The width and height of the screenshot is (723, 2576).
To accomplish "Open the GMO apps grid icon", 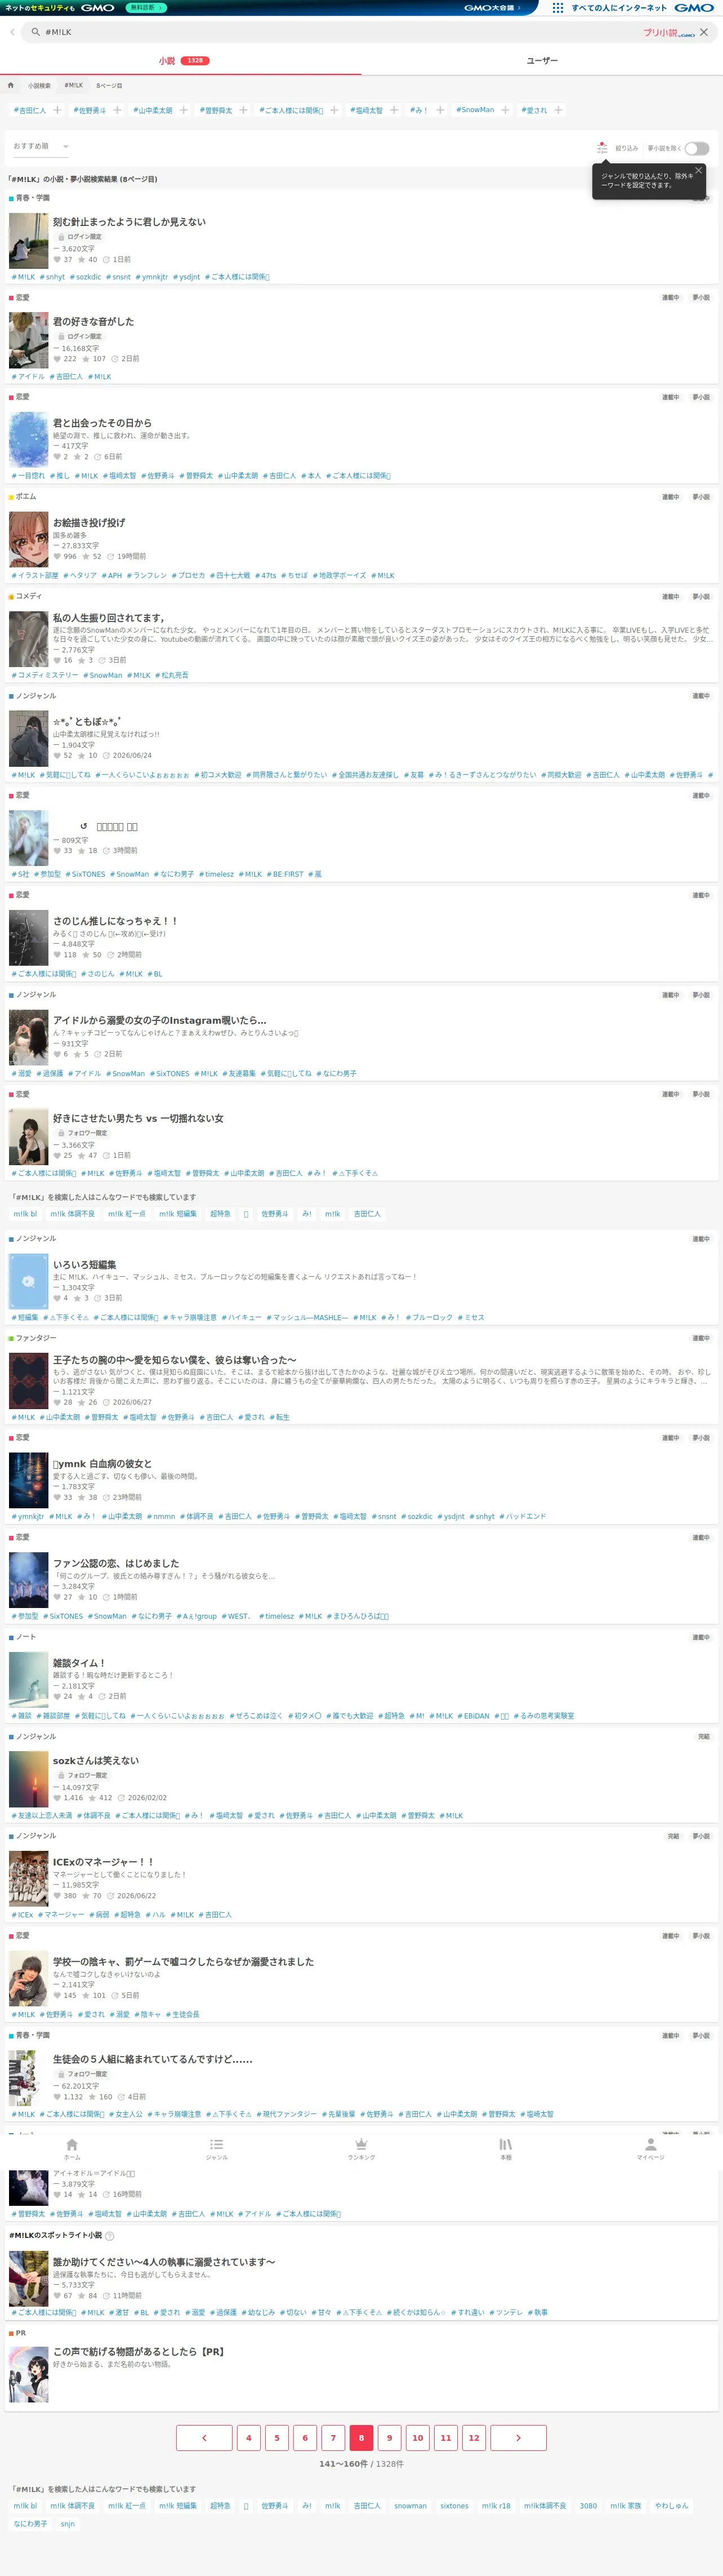I will pos(558,7).
